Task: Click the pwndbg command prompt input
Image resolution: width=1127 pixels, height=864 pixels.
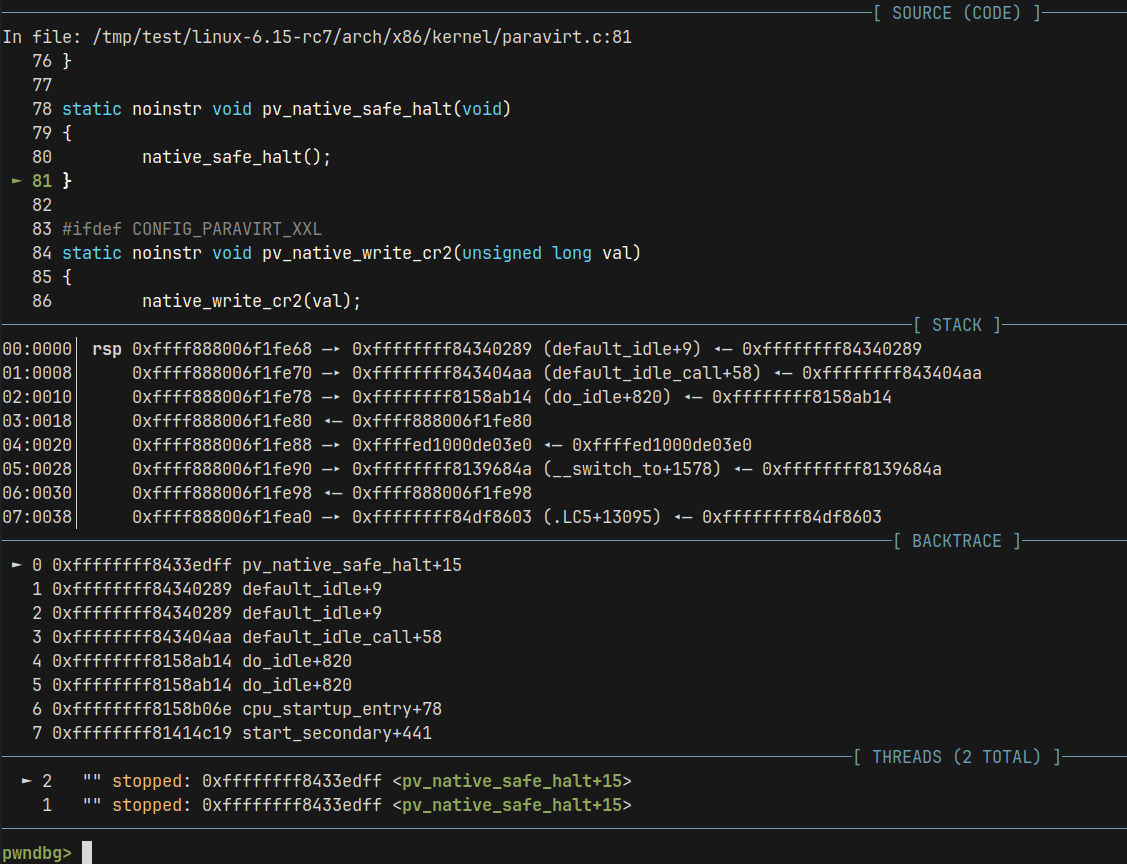Action: click(x=87, y=853)
